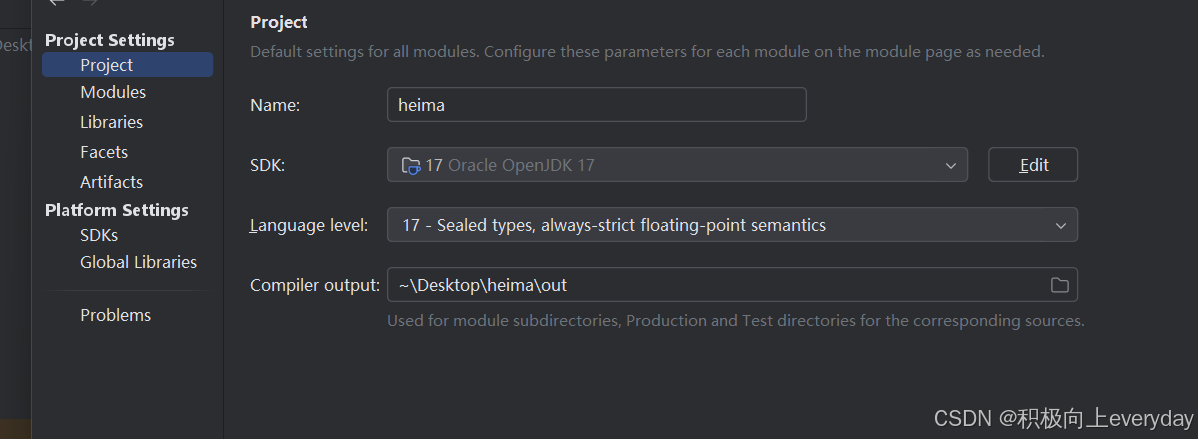Open the Artifacts section
This screenshot has width=1198, height=439.
point(111,182)
